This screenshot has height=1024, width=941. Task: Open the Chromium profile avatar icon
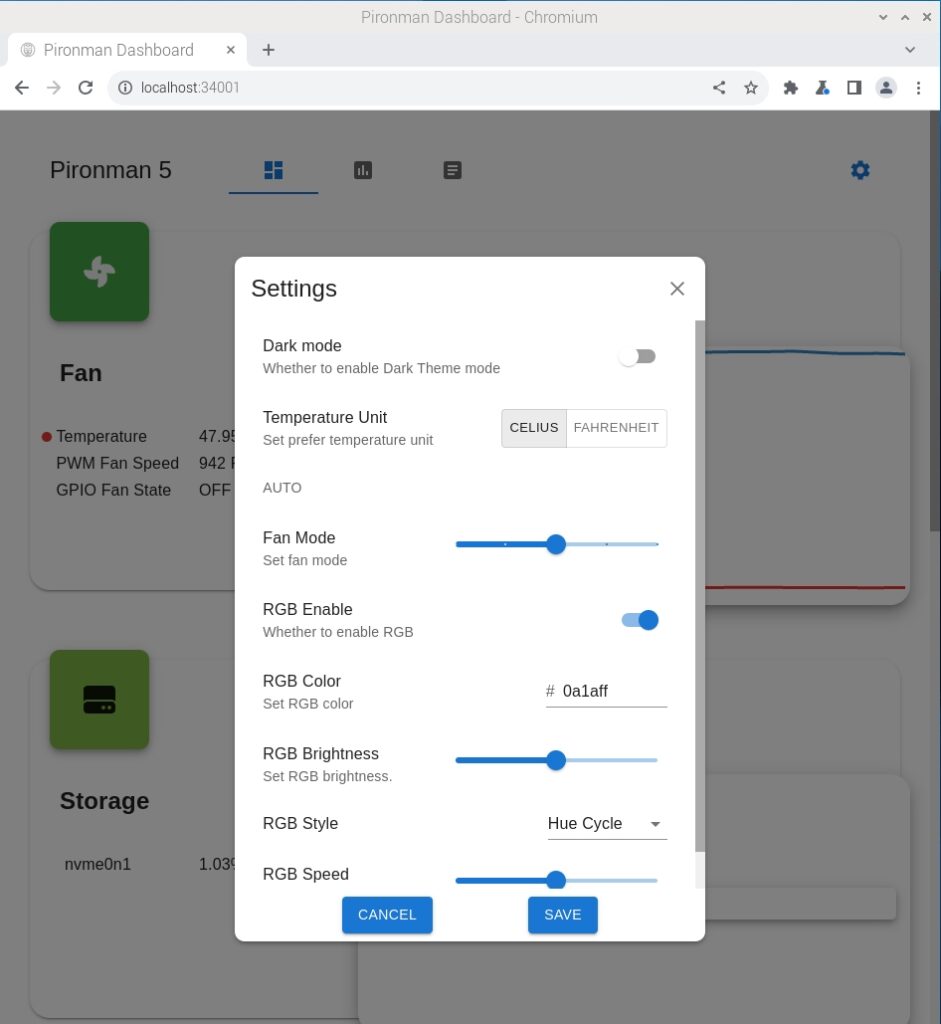pos(886,88)
